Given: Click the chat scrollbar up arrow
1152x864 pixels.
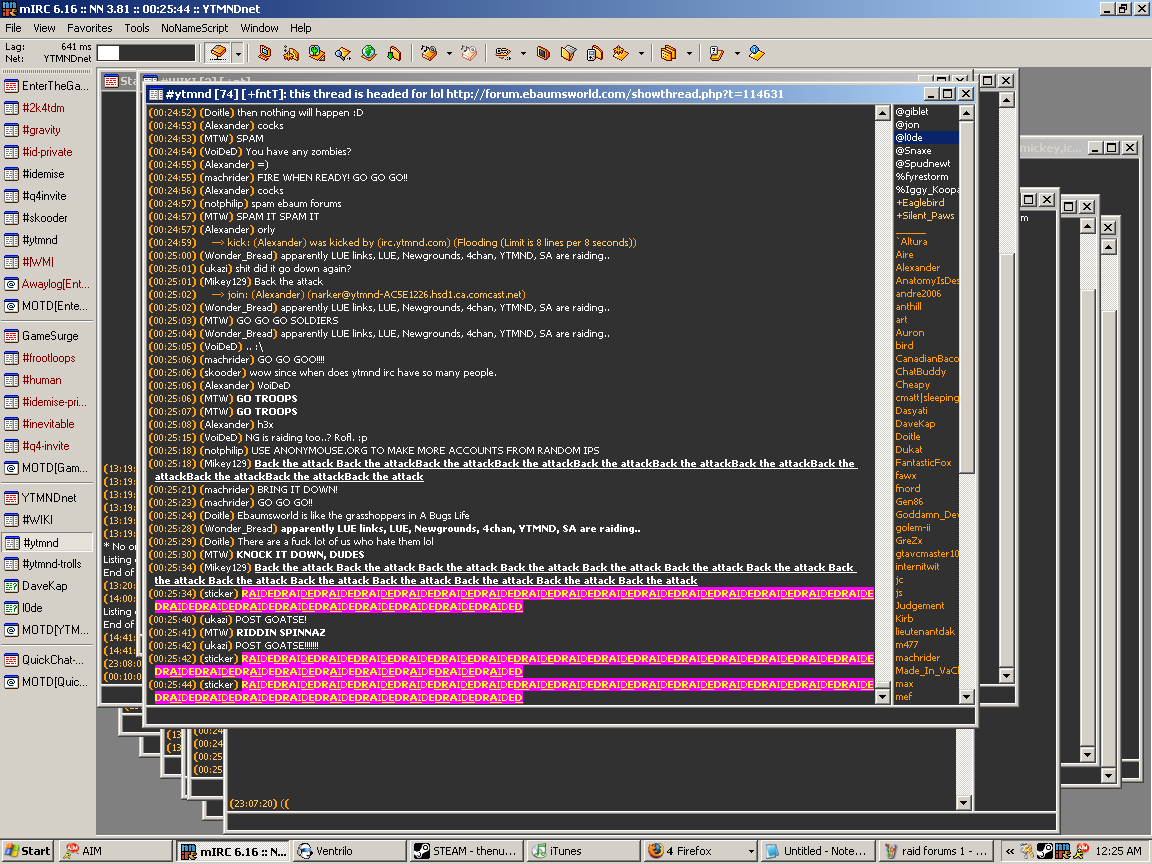Looking at the screenshot, I should pos(882,113).
